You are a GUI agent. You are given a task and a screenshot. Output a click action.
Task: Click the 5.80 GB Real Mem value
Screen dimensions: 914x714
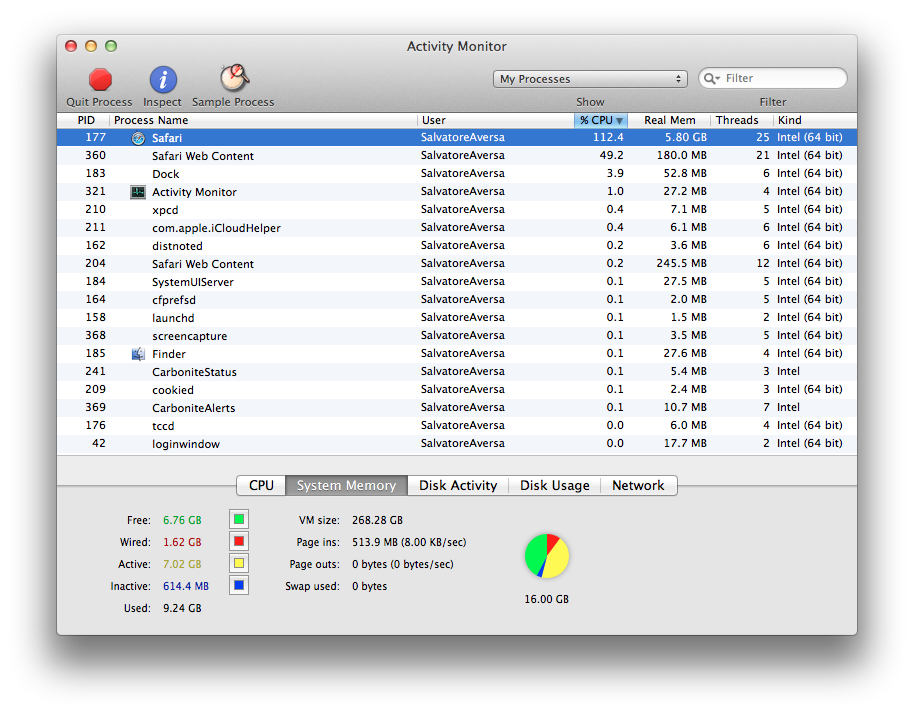click(x=686, y=138)
